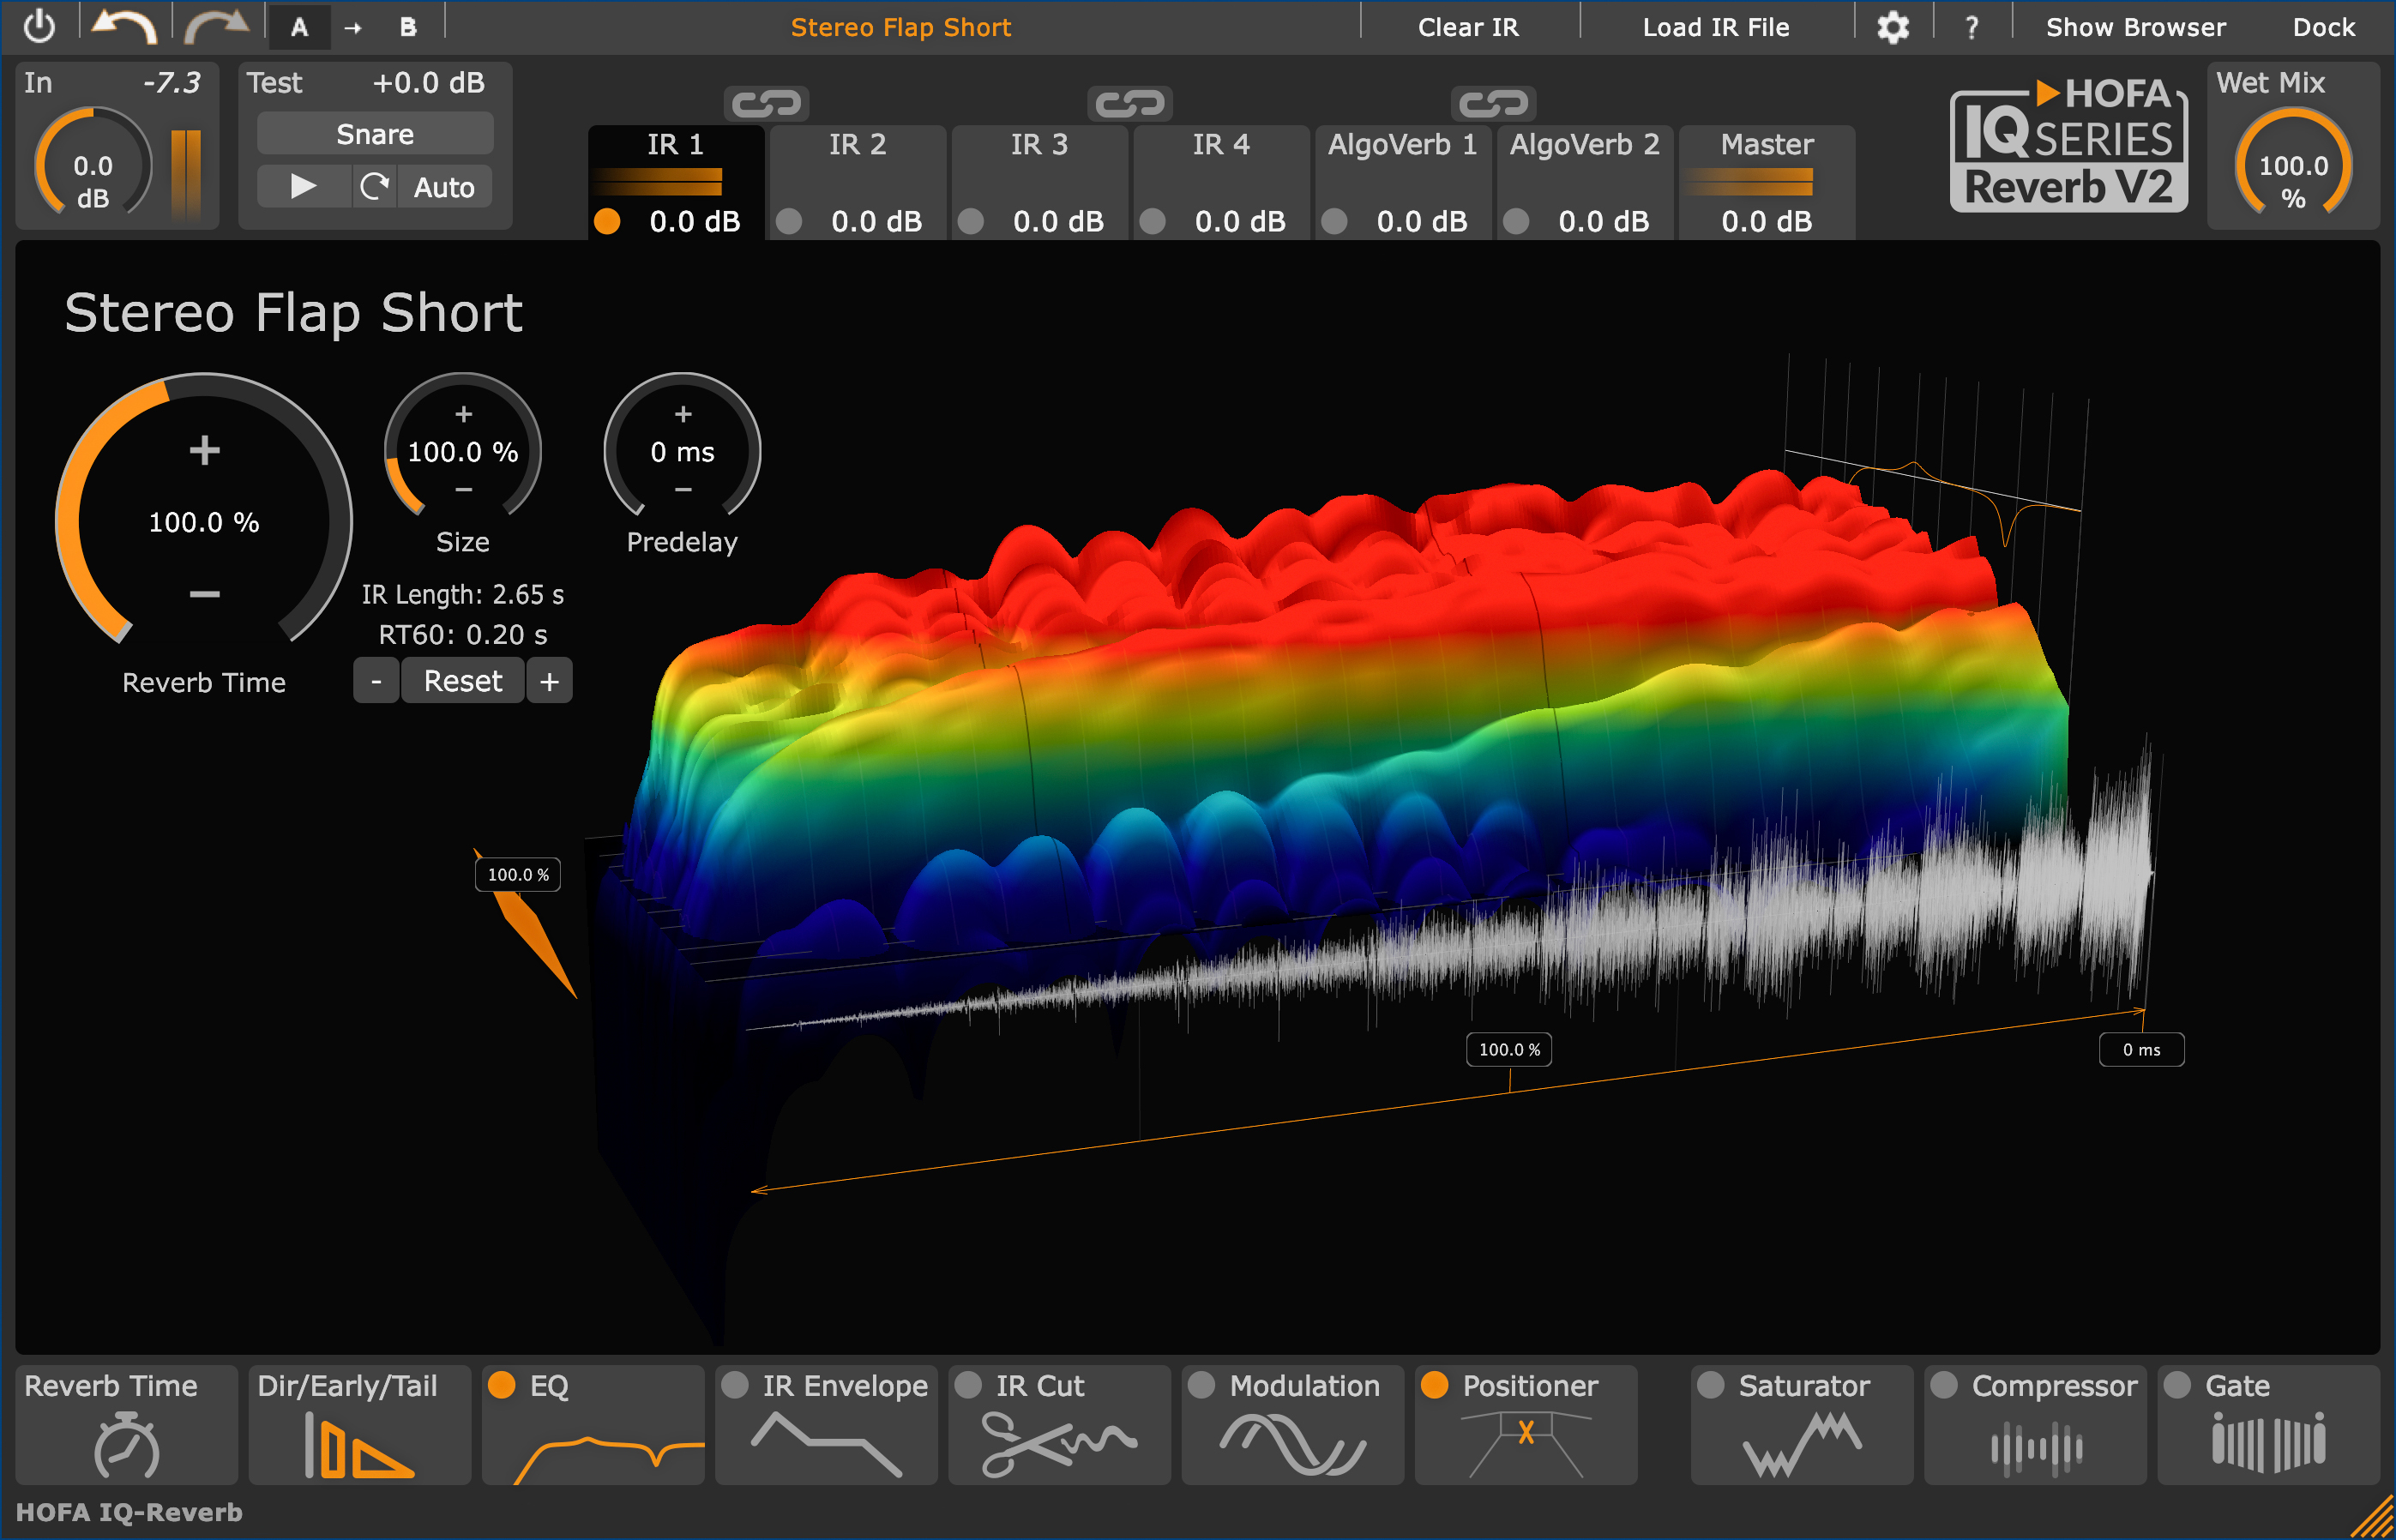This screenshot has width=2396, height=1540.
Task: Open the Saturator waveform icon
Action: [x=1802, y=1444]
